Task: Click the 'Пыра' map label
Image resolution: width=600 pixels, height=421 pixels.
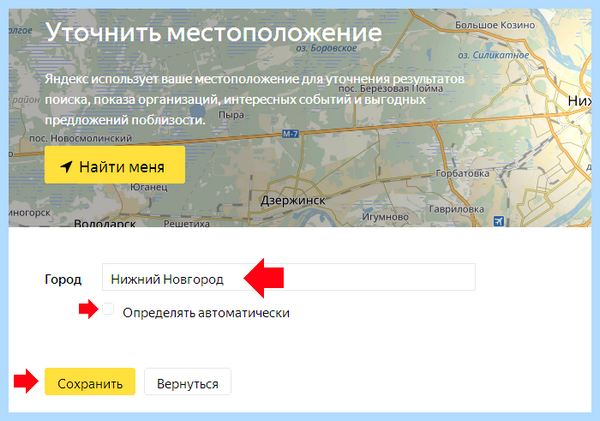Action: pyautogui.click(x=231, y=114)
